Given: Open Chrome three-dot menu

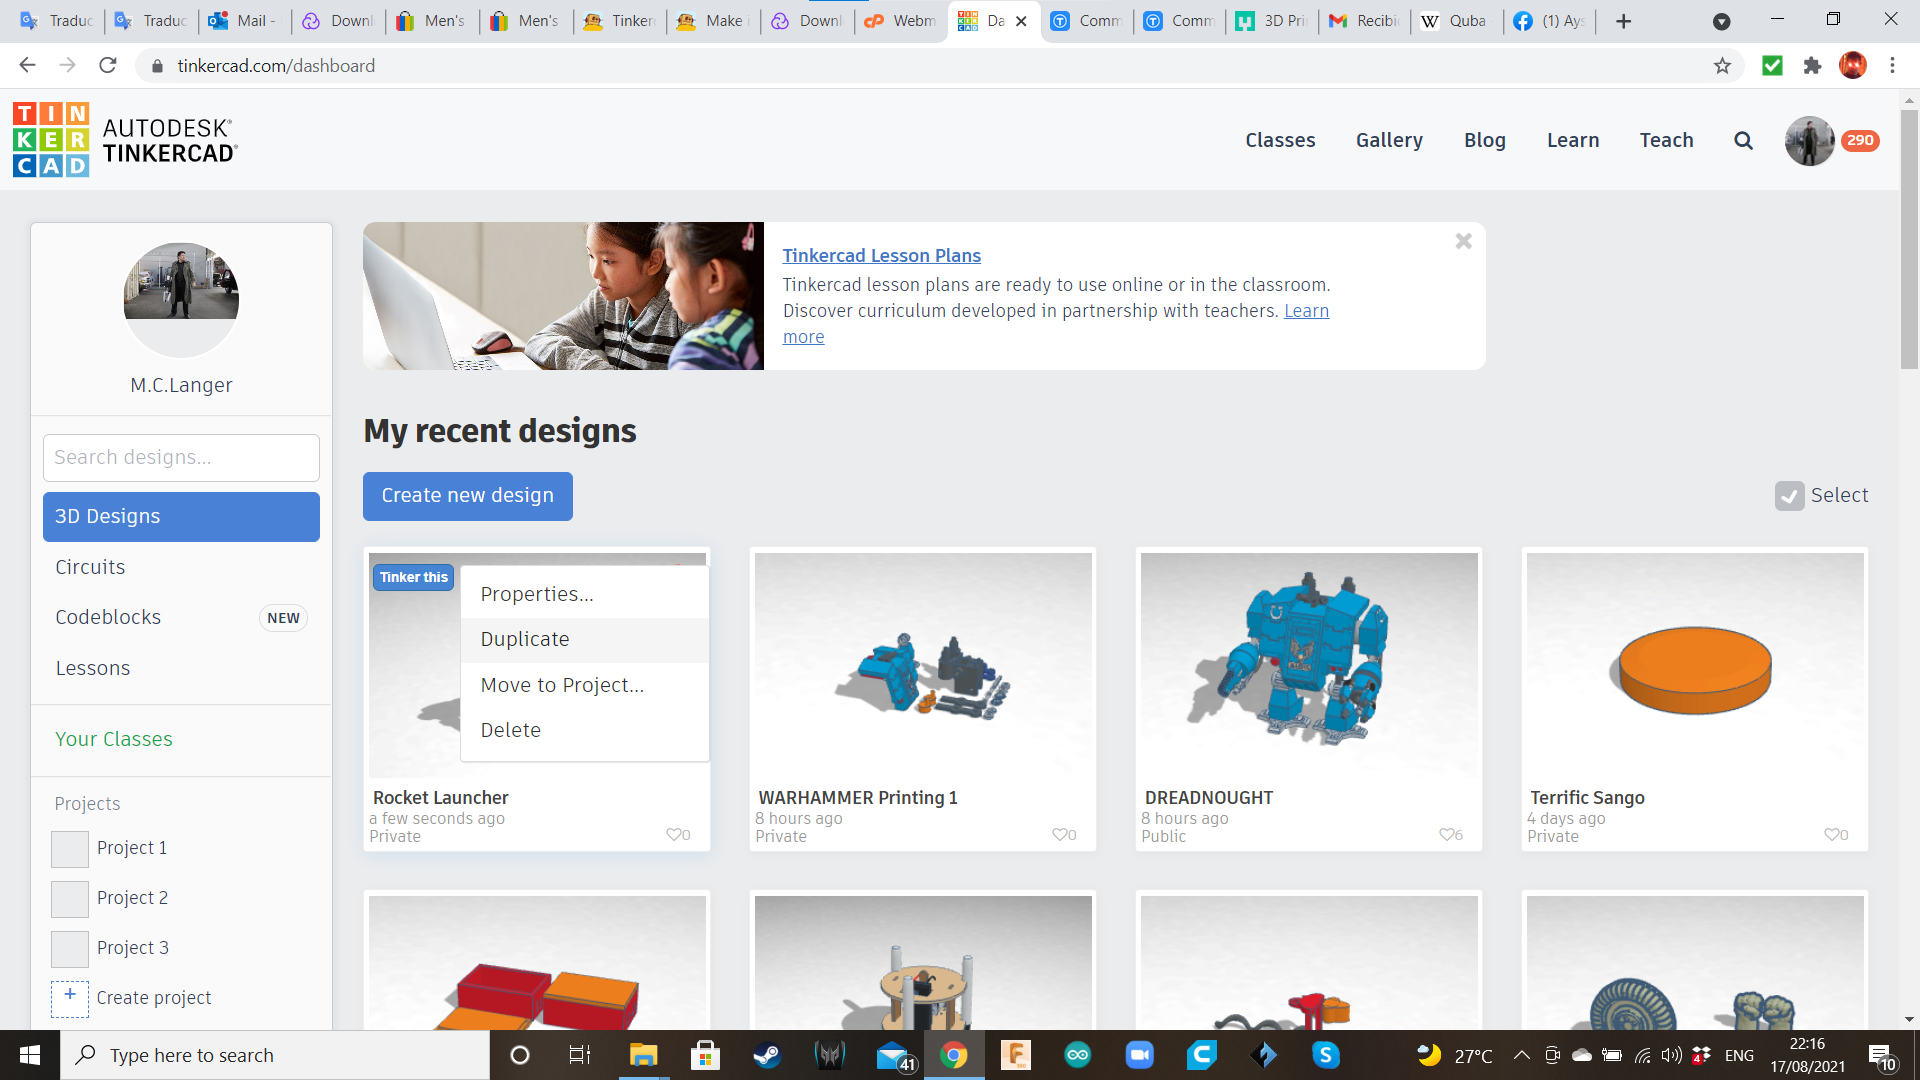Looking at the screenshot, I should click(1892, 66).
